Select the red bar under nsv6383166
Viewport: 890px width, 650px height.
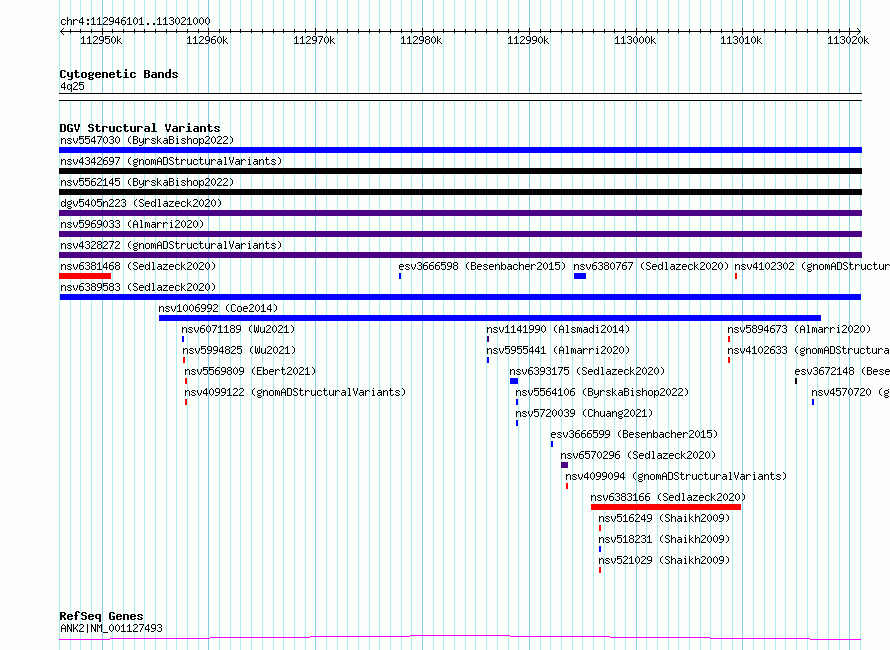[x=666, y=507]
